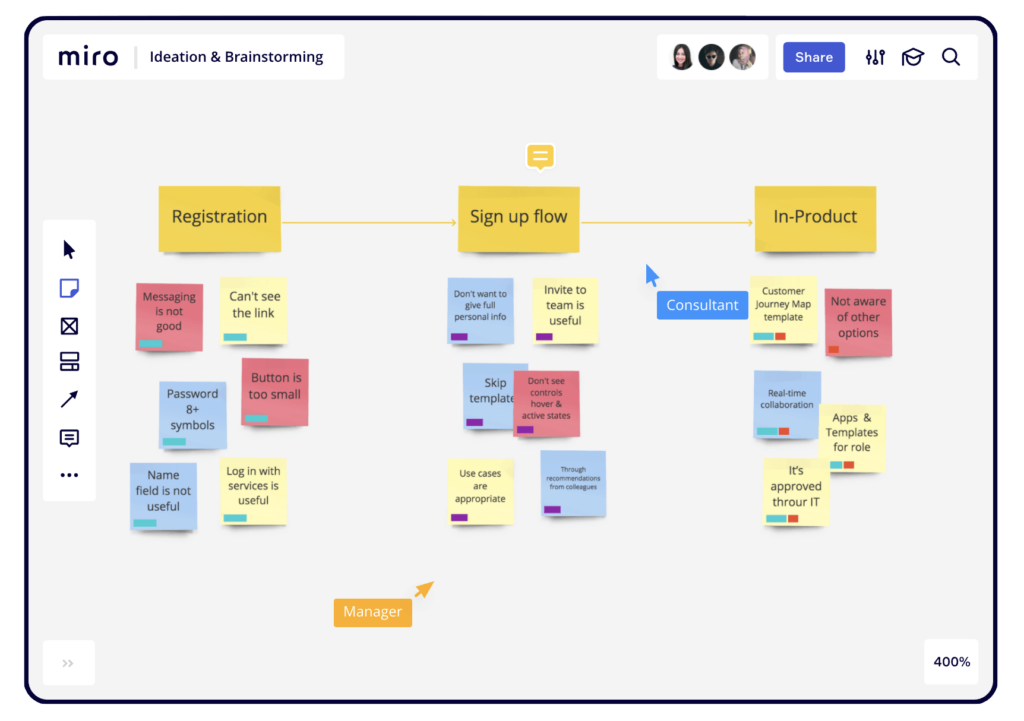The image size is (1024, 721).
Task: Select the Sign up flow sticky note
Action: pyautogui.click(x=519, y=219)
